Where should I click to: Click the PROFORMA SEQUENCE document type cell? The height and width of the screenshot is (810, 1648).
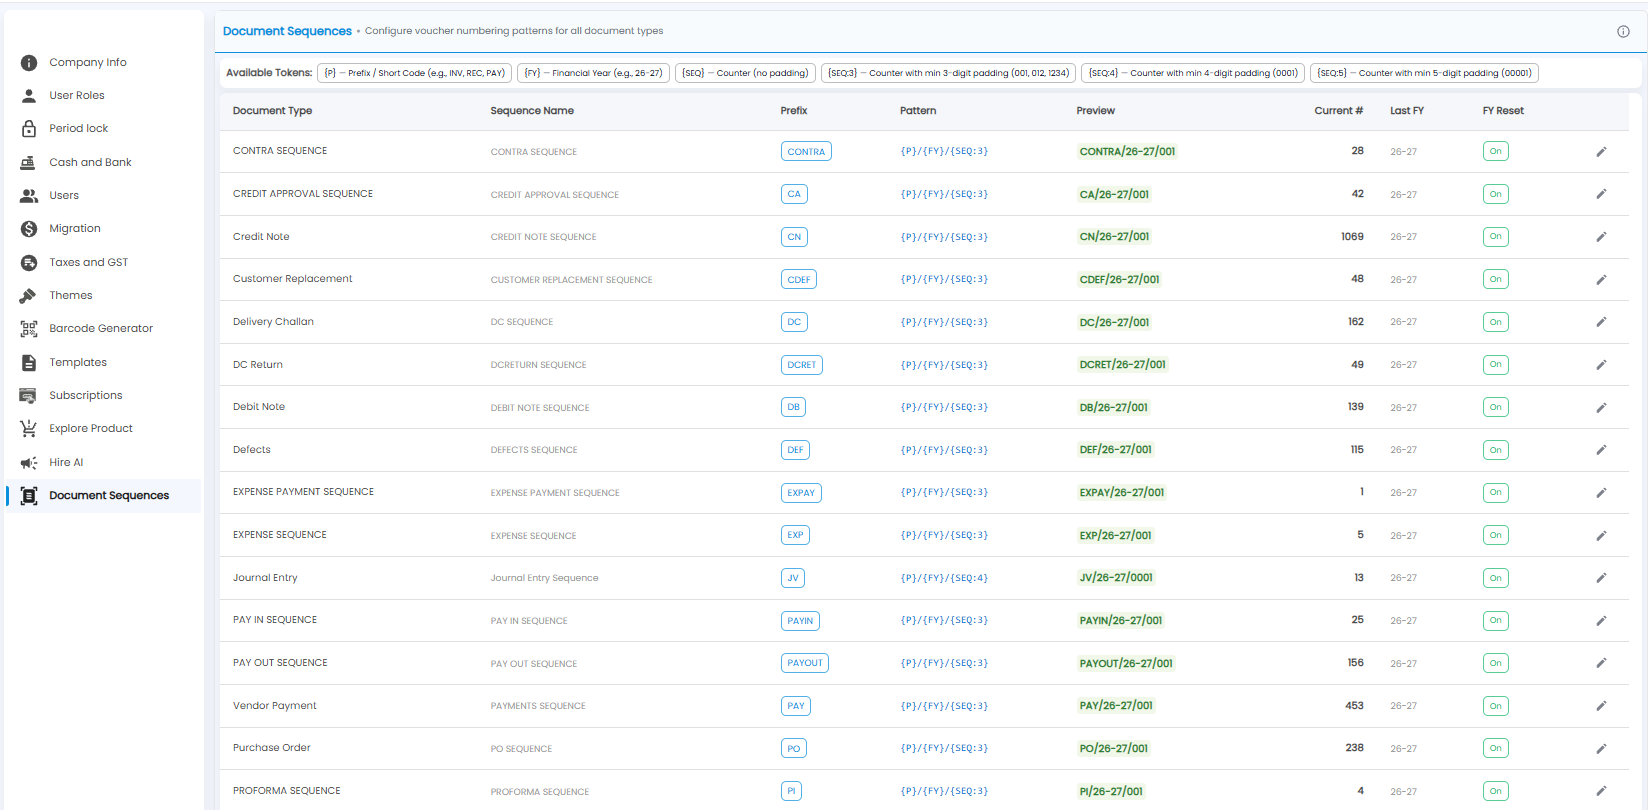click(x=287, y=791)
